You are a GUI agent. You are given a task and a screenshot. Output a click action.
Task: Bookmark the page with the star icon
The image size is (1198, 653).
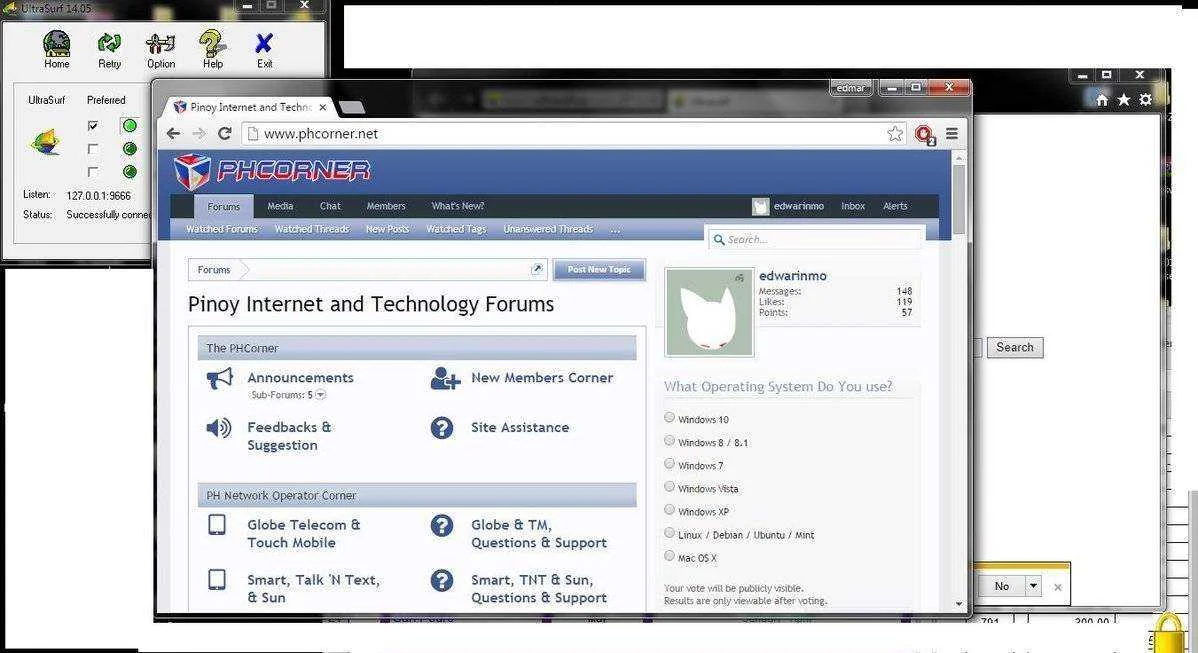[x=895, y=134]
